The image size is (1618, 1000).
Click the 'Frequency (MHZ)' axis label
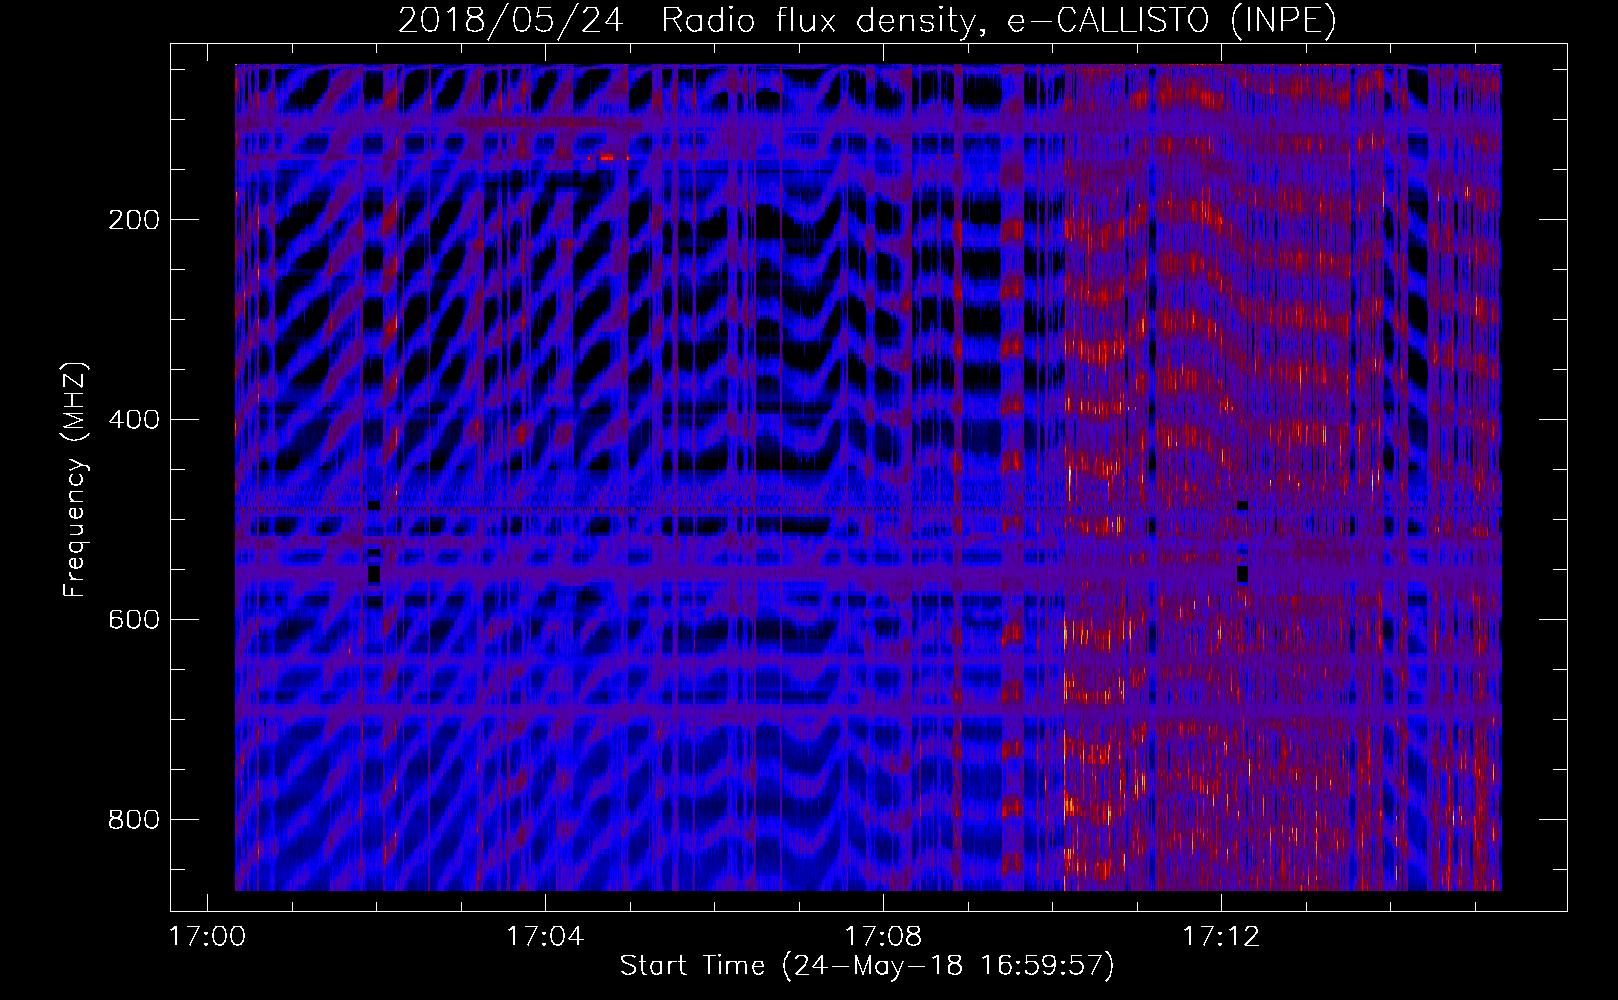pos(75,479)
